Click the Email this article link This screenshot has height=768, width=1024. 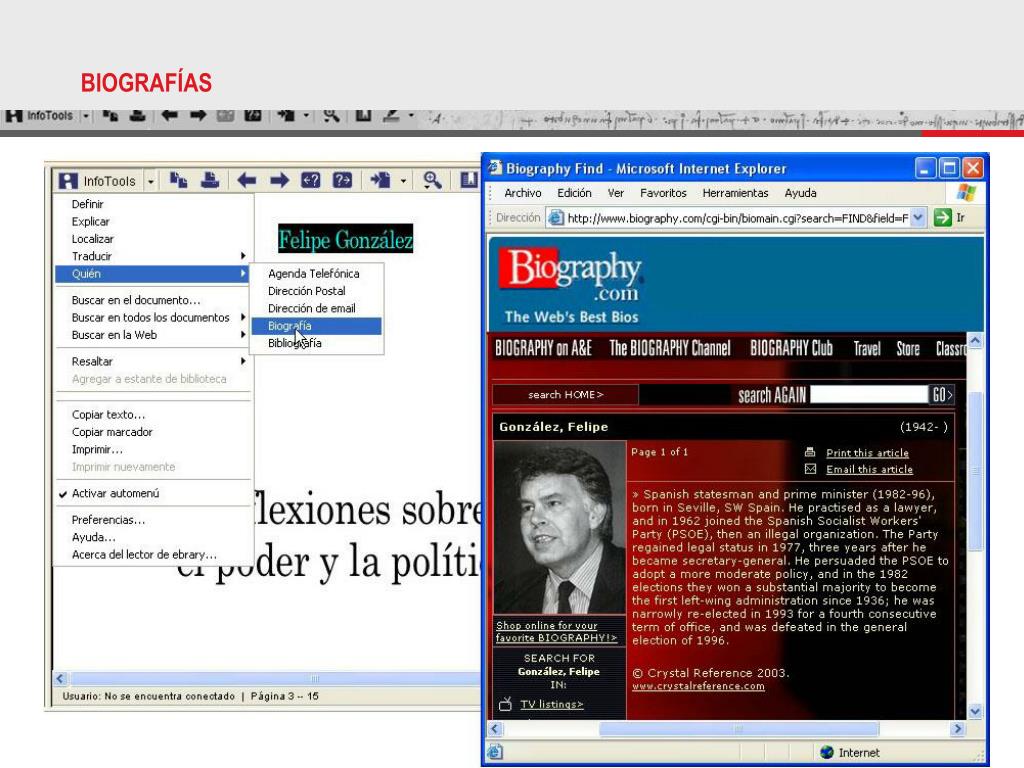pos(869,469)
